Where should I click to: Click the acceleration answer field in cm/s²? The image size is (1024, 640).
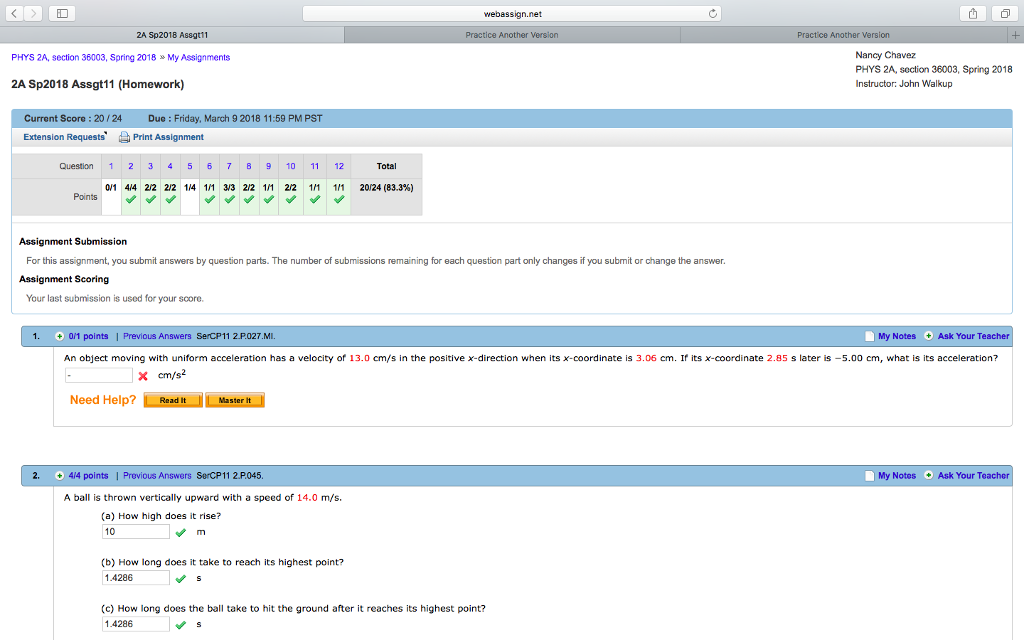(x=99, y=376)
